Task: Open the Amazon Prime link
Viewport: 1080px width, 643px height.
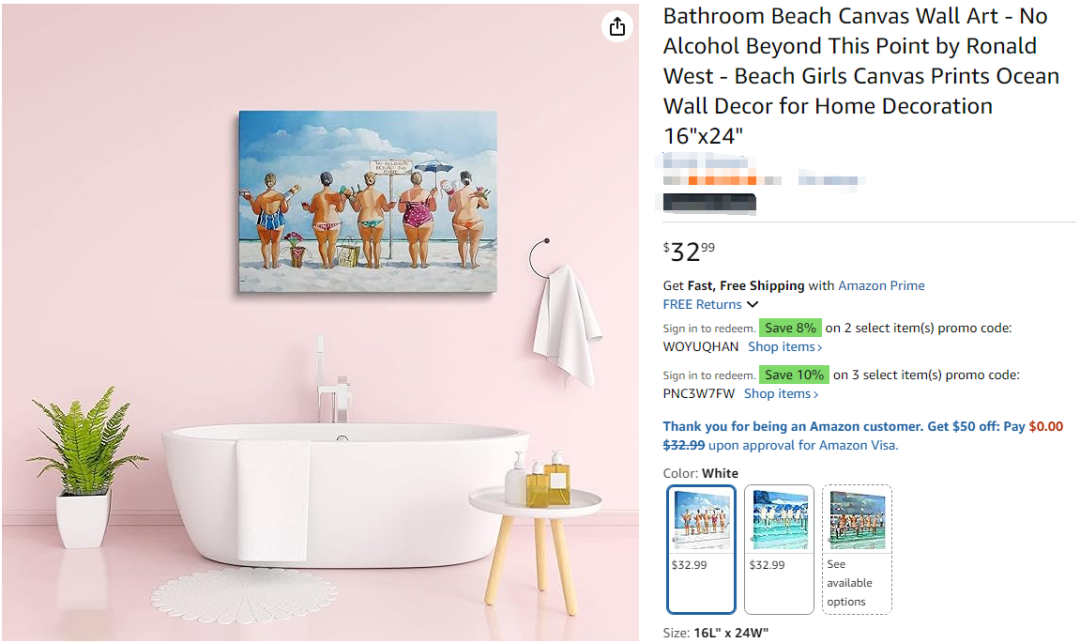Action: click(x=881, y=285)
